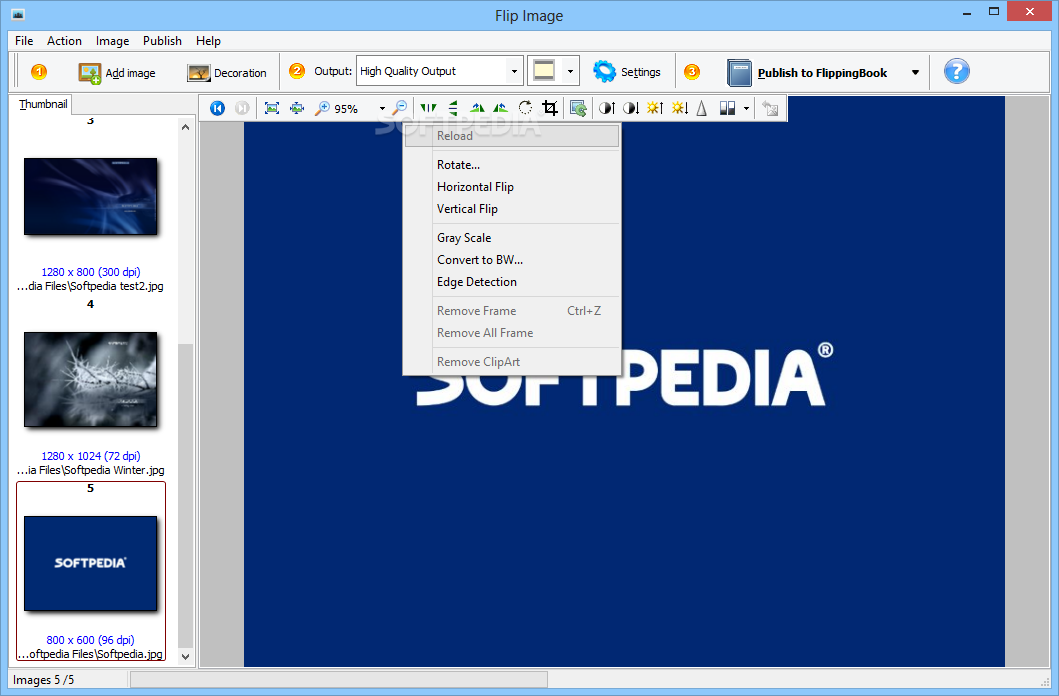Click the black-white effects icon

click(x=727, y=108)
